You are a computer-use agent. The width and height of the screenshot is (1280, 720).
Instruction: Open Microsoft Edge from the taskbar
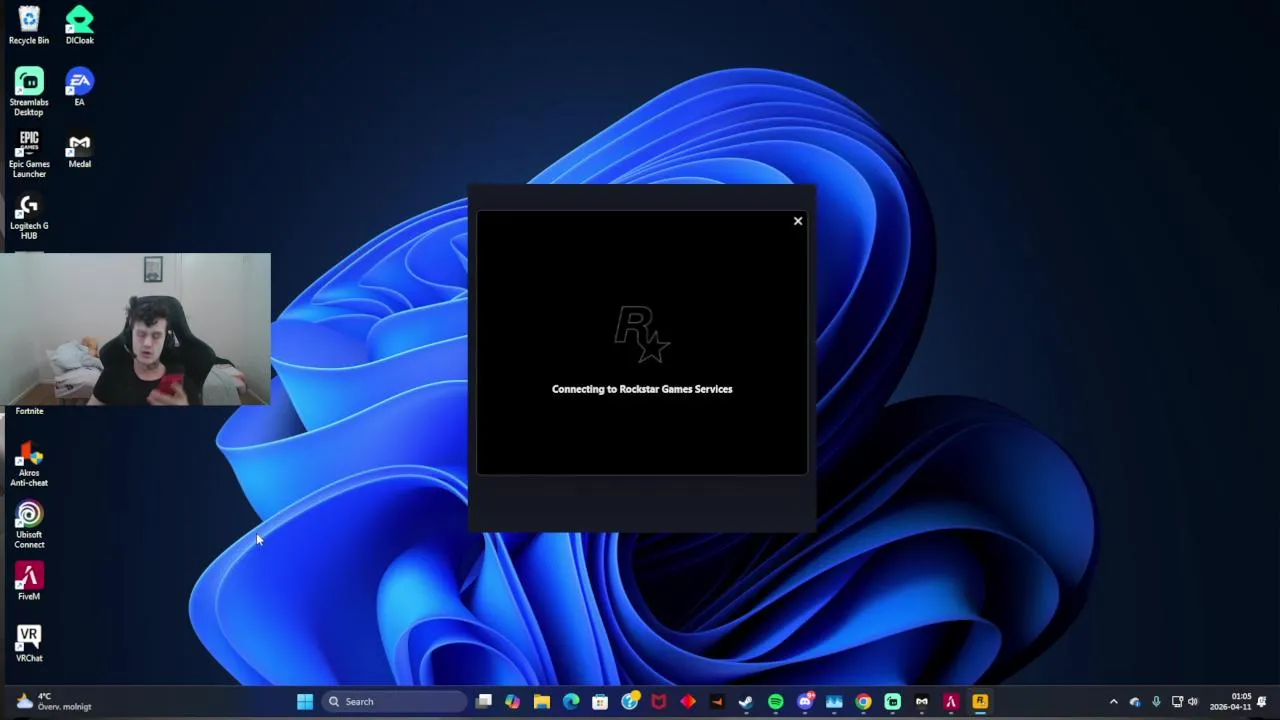(x=571, y=702)
